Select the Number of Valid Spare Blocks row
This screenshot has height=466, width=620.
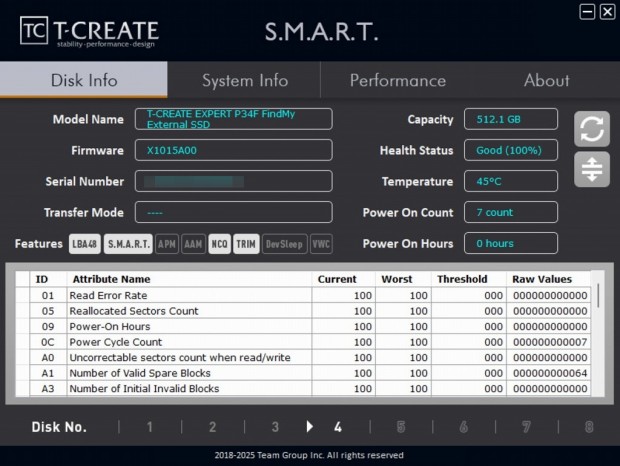click(x=303, y=373)
